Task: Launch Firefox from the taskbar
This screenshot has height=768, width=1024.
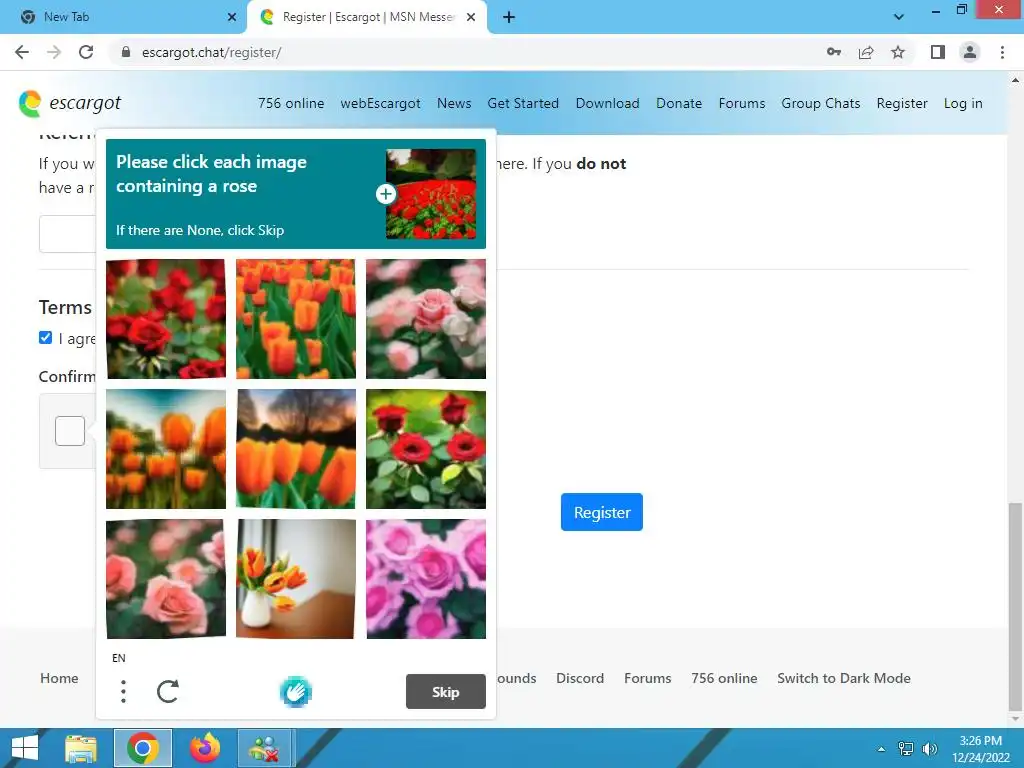Action: tap(205, 748)
